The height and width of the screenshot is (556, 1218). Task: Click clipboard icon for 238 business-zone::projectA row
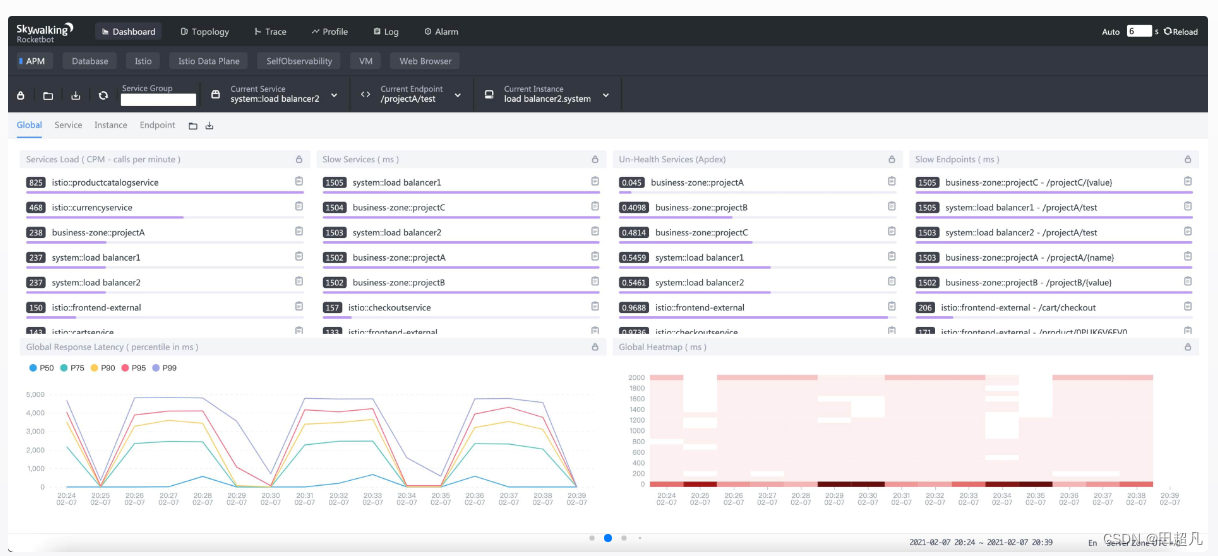coord(299,231)
